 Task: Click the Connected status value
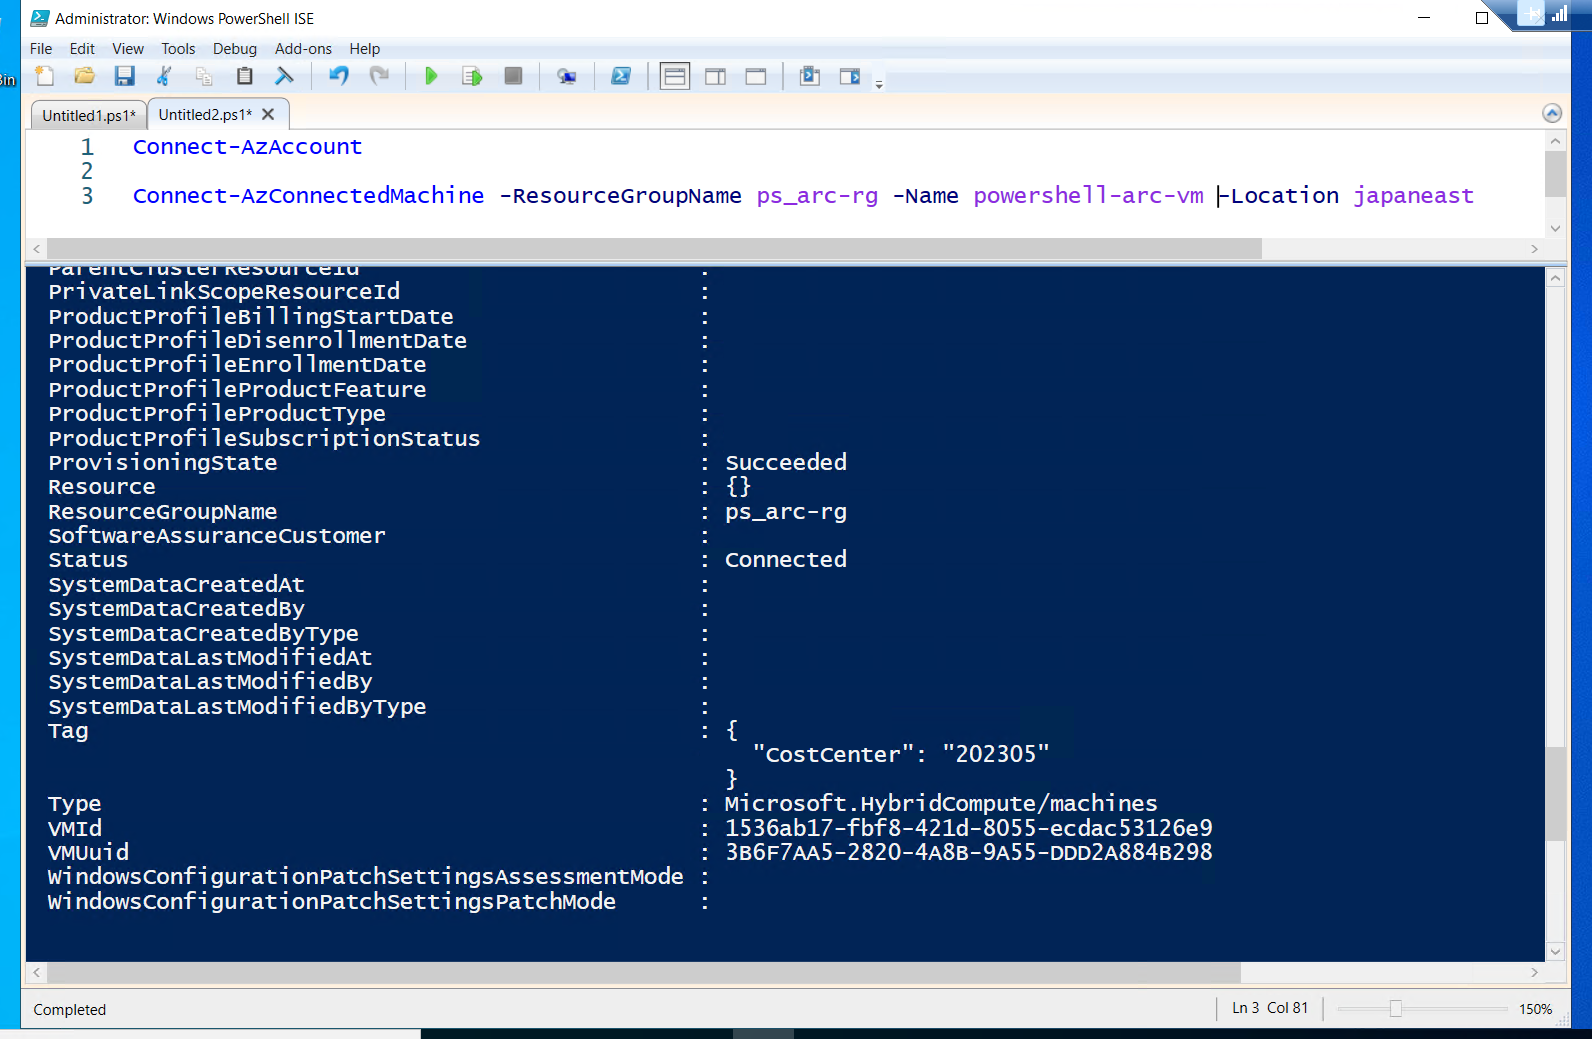786,560
